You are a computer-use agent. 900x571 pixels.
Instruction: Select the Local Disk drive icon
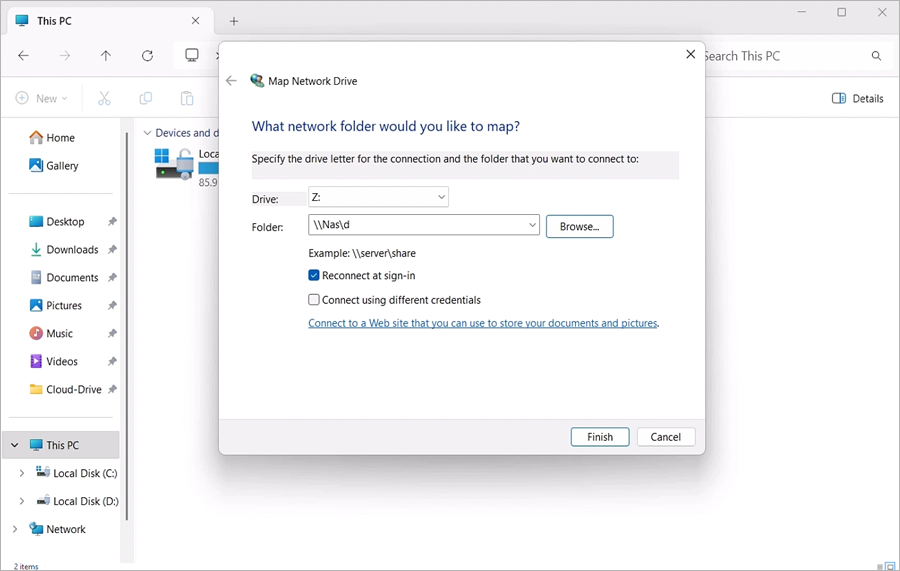tap(174, 164)
